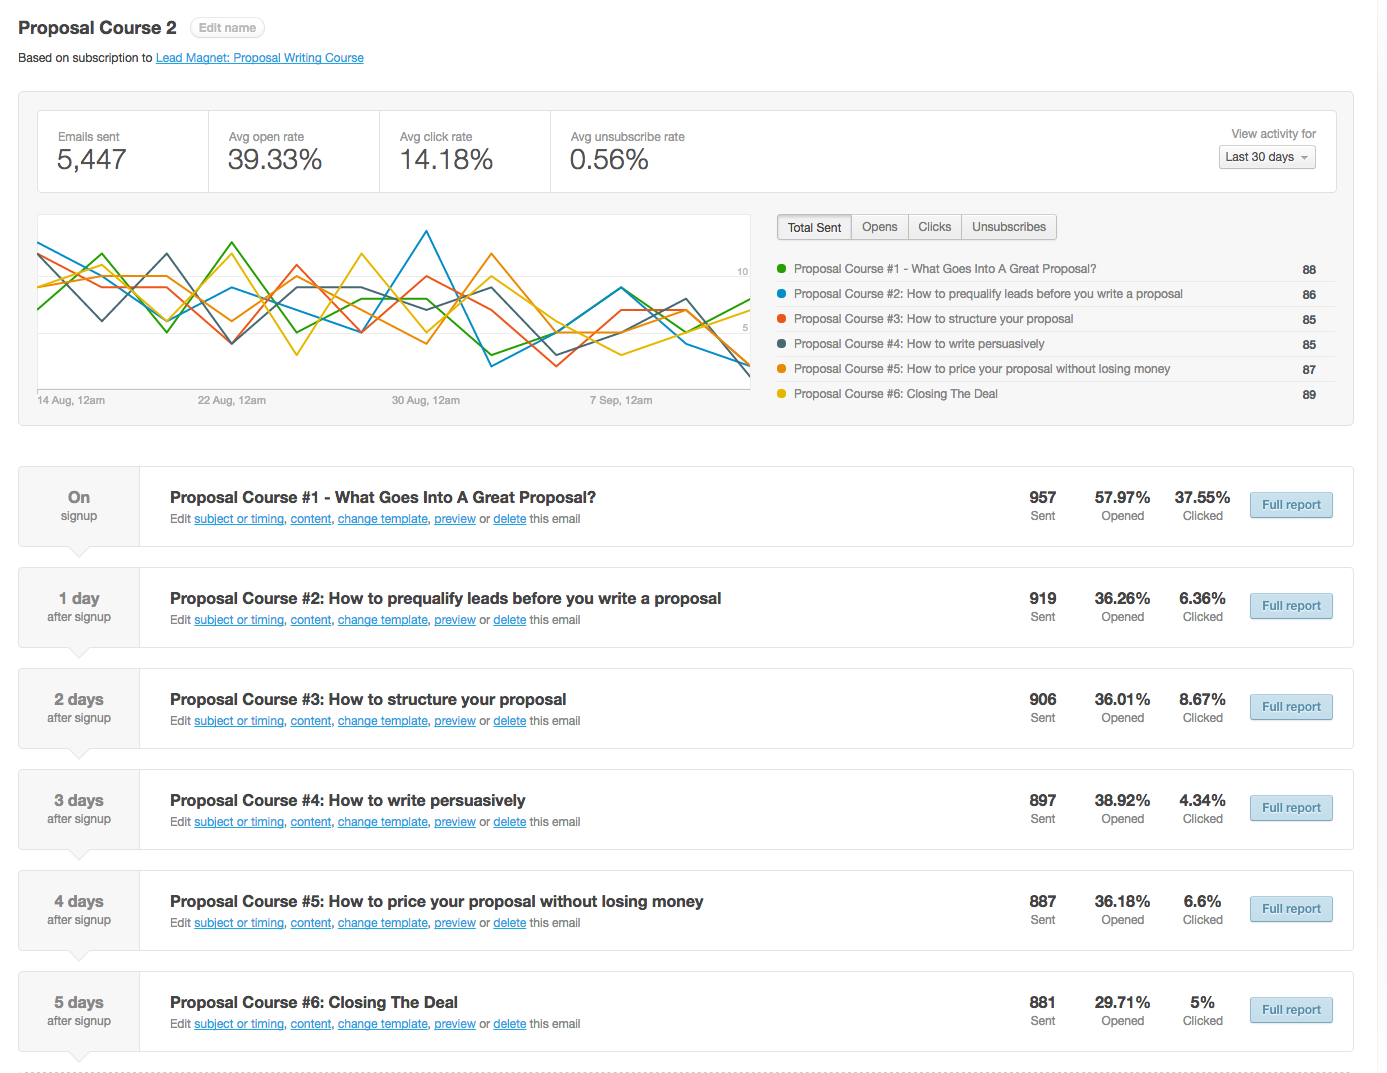Click red dot for Proposal Course #3 legend
Image resolution: width=1387 pixels, height=1073 pixels.
[x=781, y=319]
